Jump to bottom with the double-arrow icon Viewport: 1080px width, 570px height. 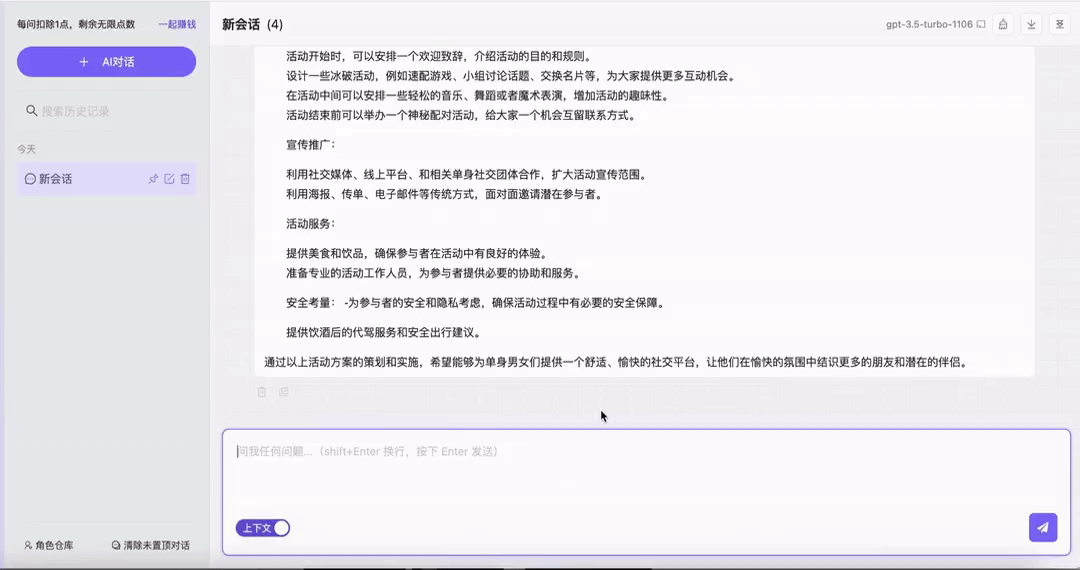(x=1059, y=24)
